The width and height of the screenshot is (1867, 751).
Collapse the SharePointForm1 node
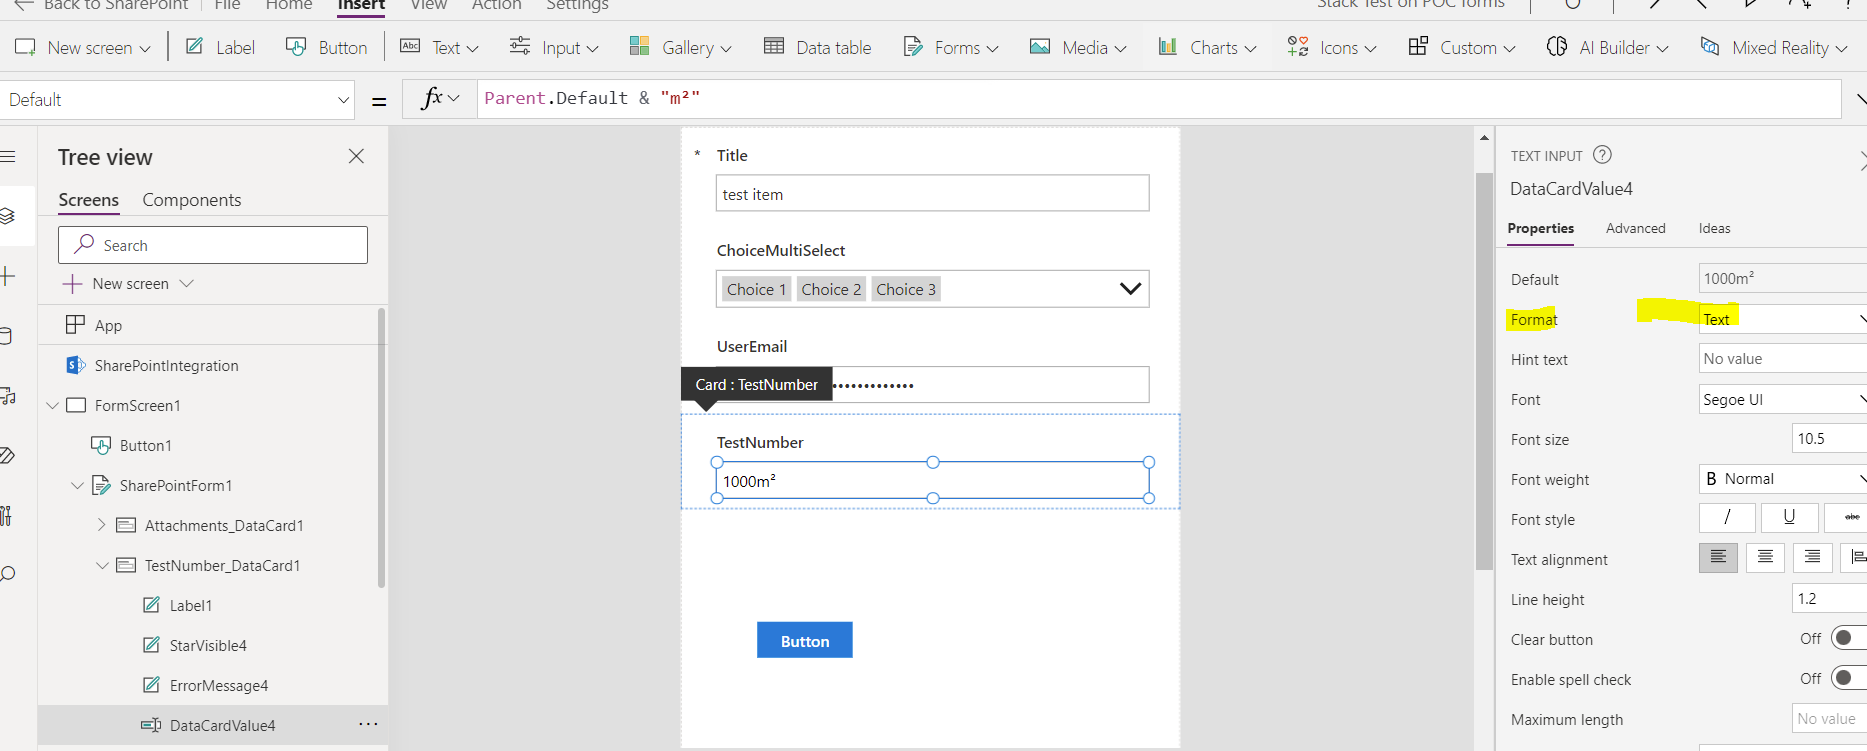coord(77,485)
